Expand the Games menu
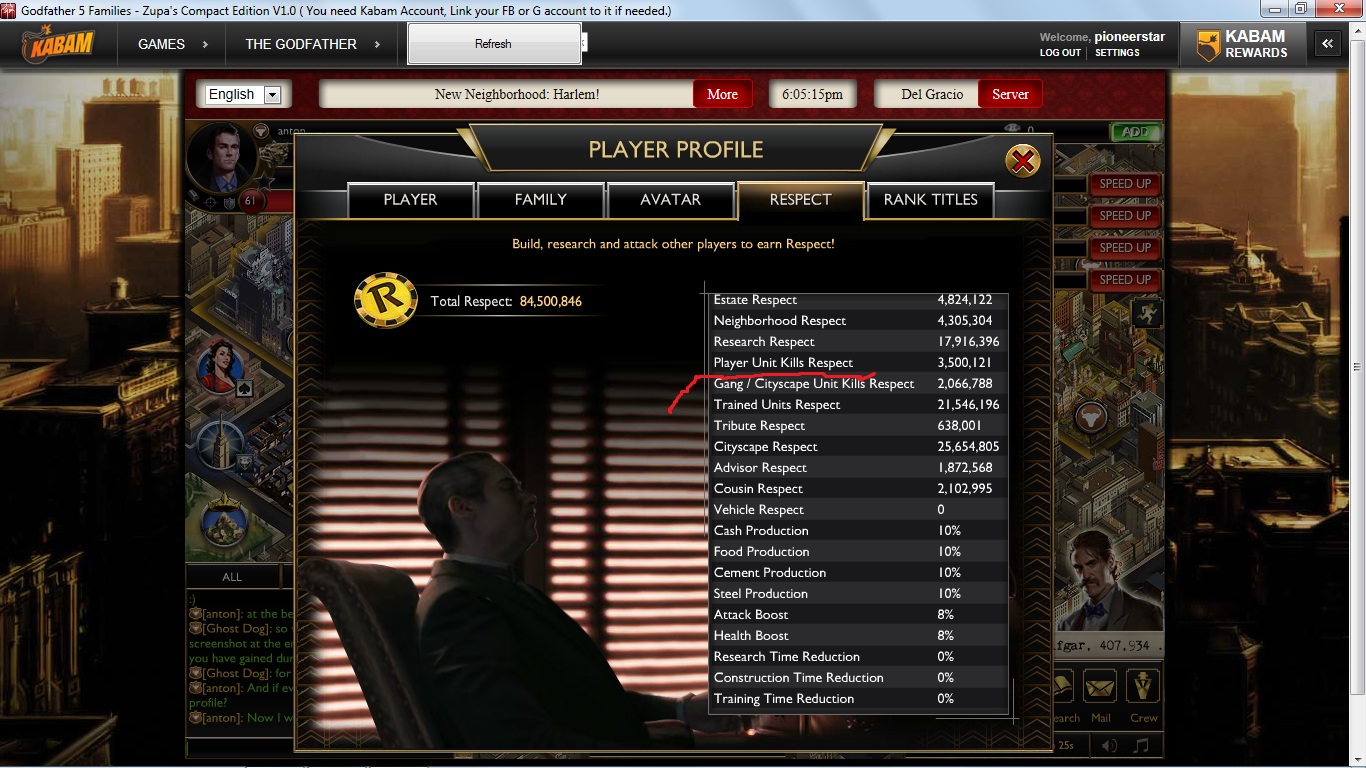Screen dimensions: 1366x768 [x=173, y=44]
